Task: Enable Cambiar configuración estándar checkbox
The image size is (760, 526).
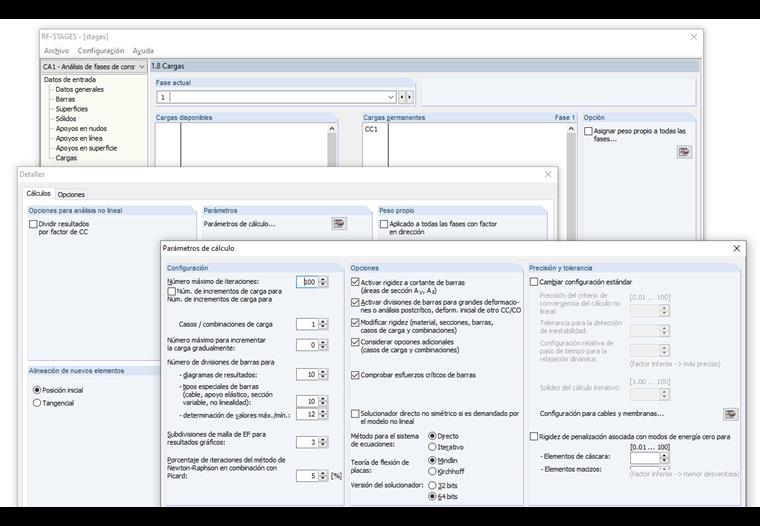Action: [x=534, y=282]
